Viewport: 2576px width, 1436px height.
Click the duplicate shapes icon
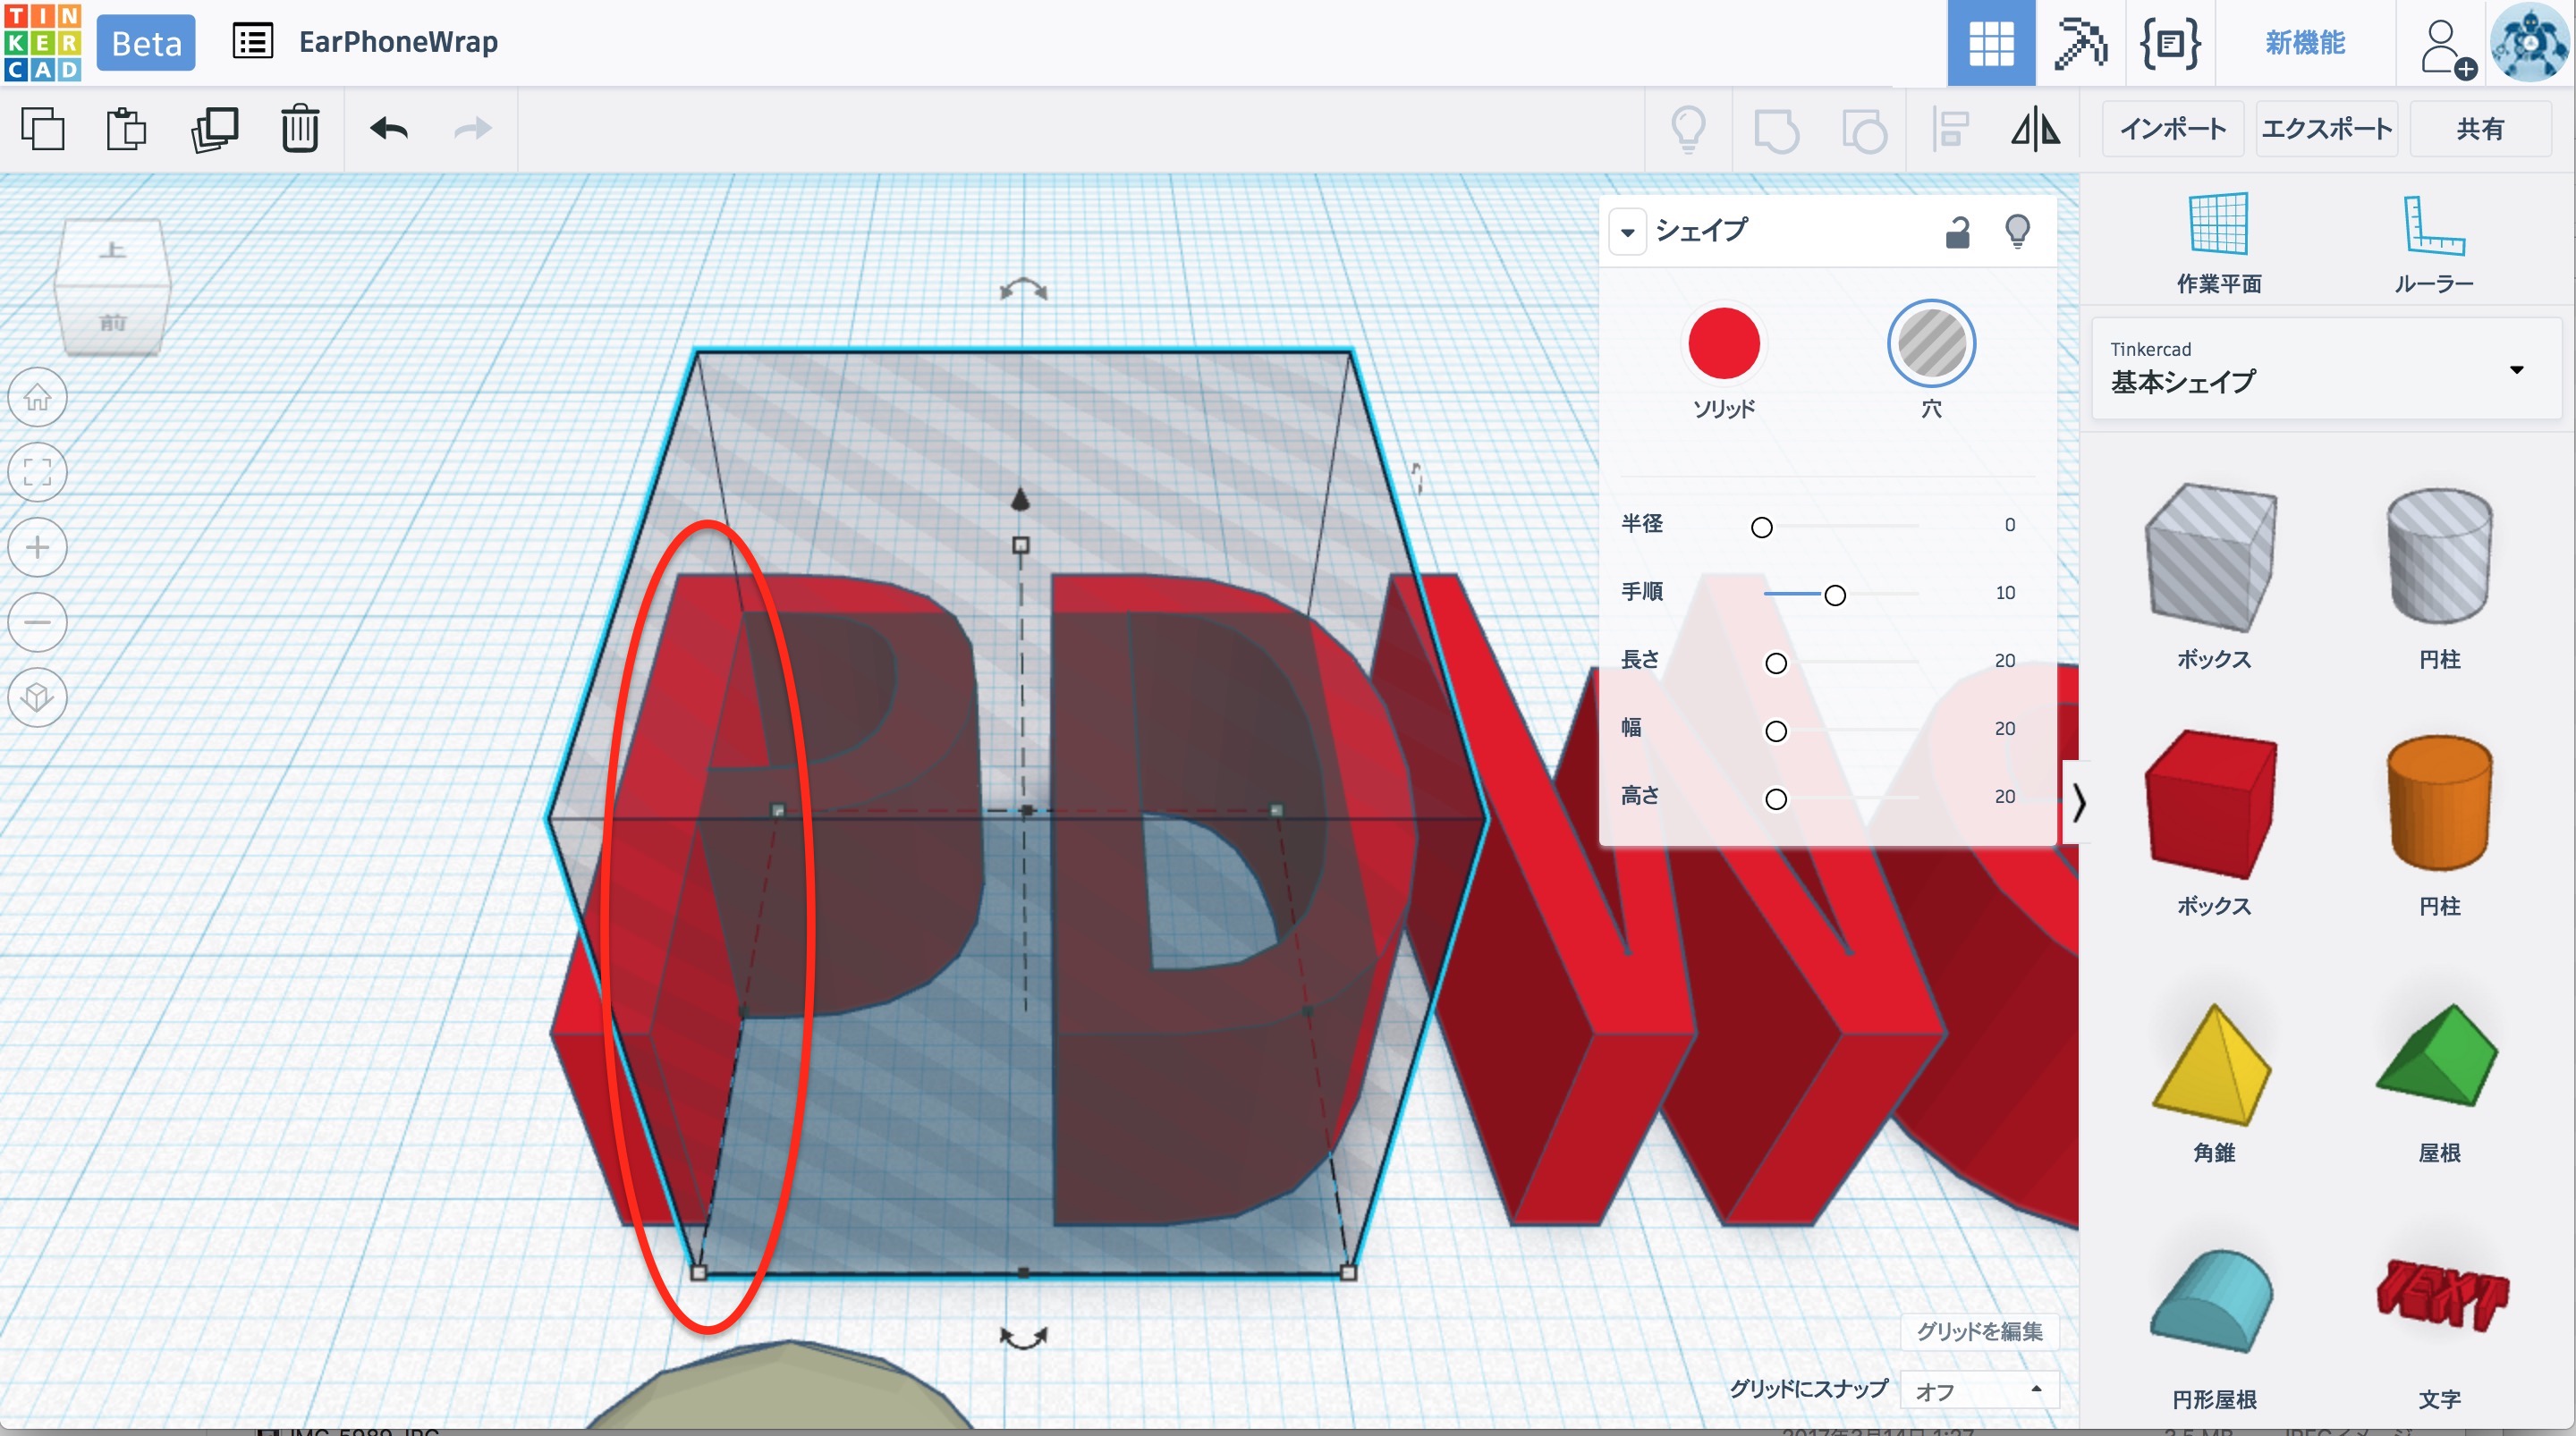tap(214, 129)
